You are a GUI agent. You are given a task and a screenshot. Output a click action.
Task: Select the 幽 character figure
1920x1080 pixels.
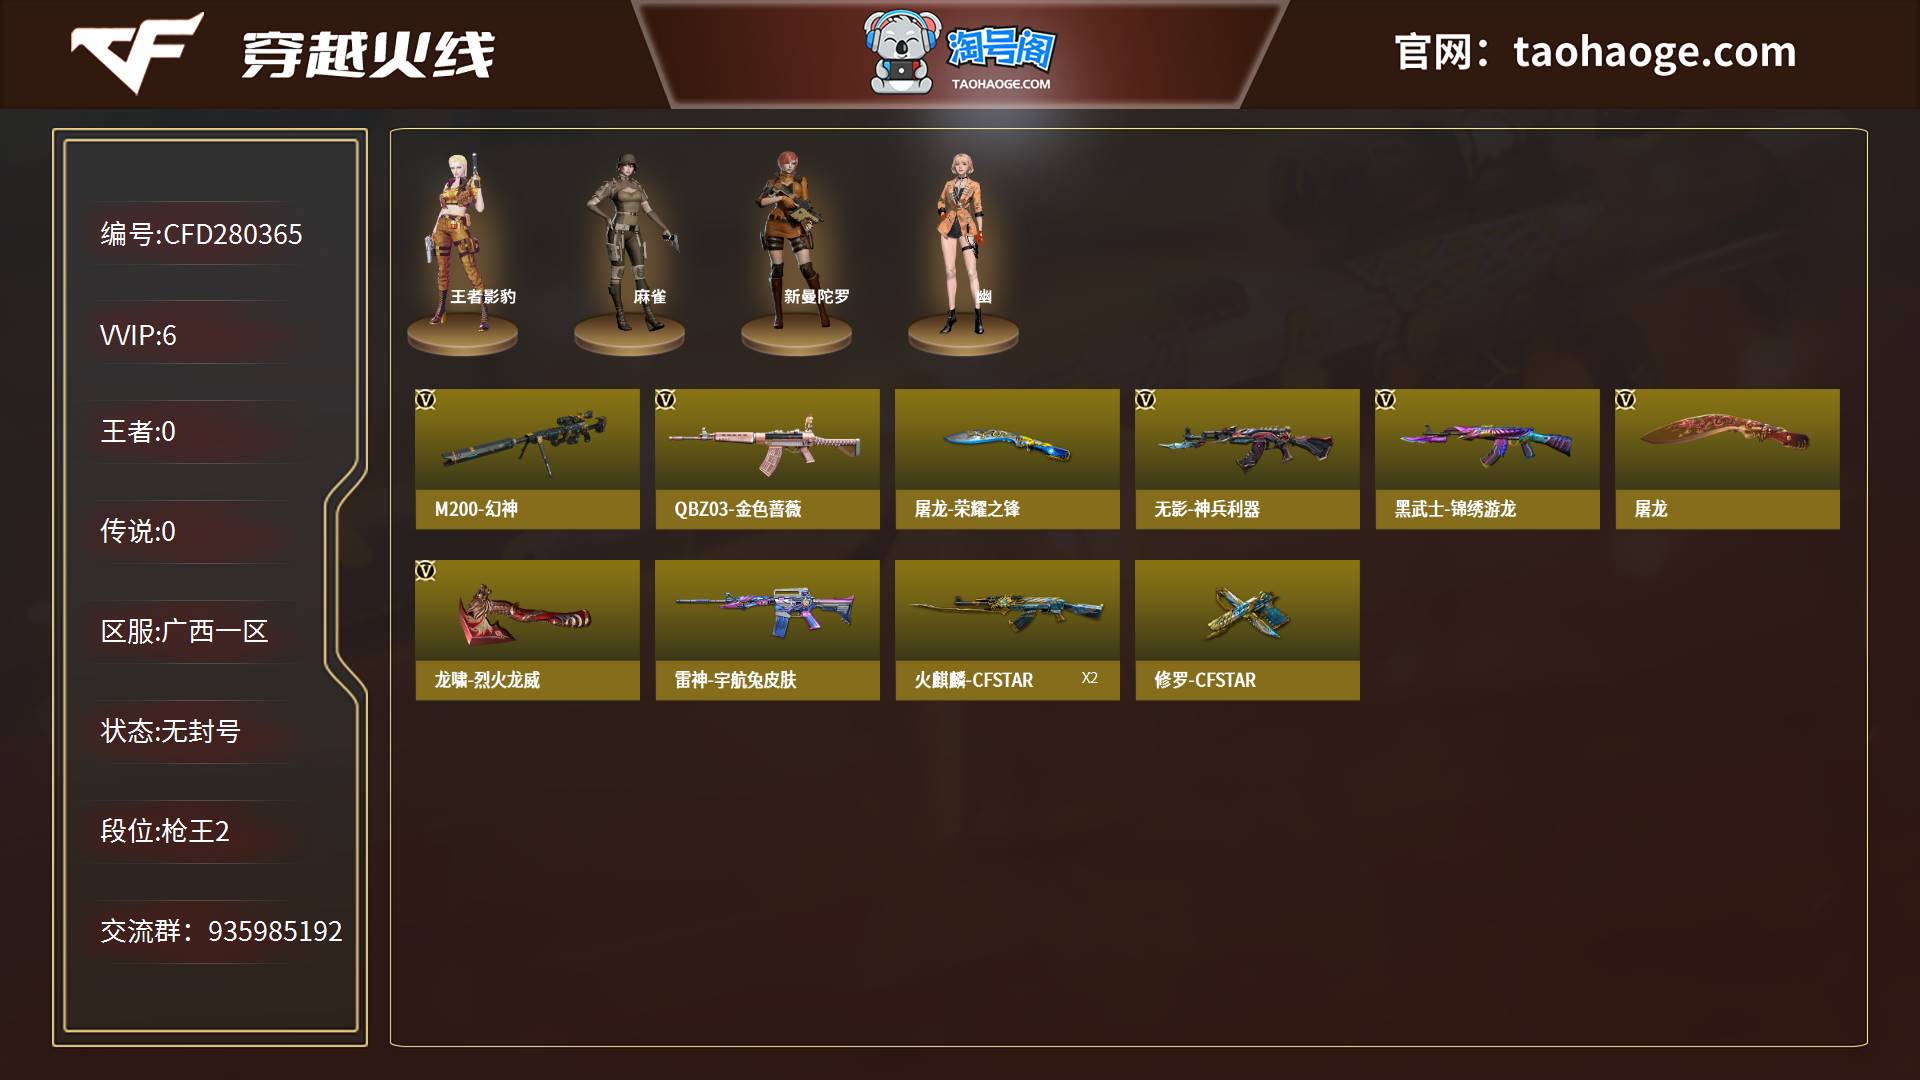963,250
